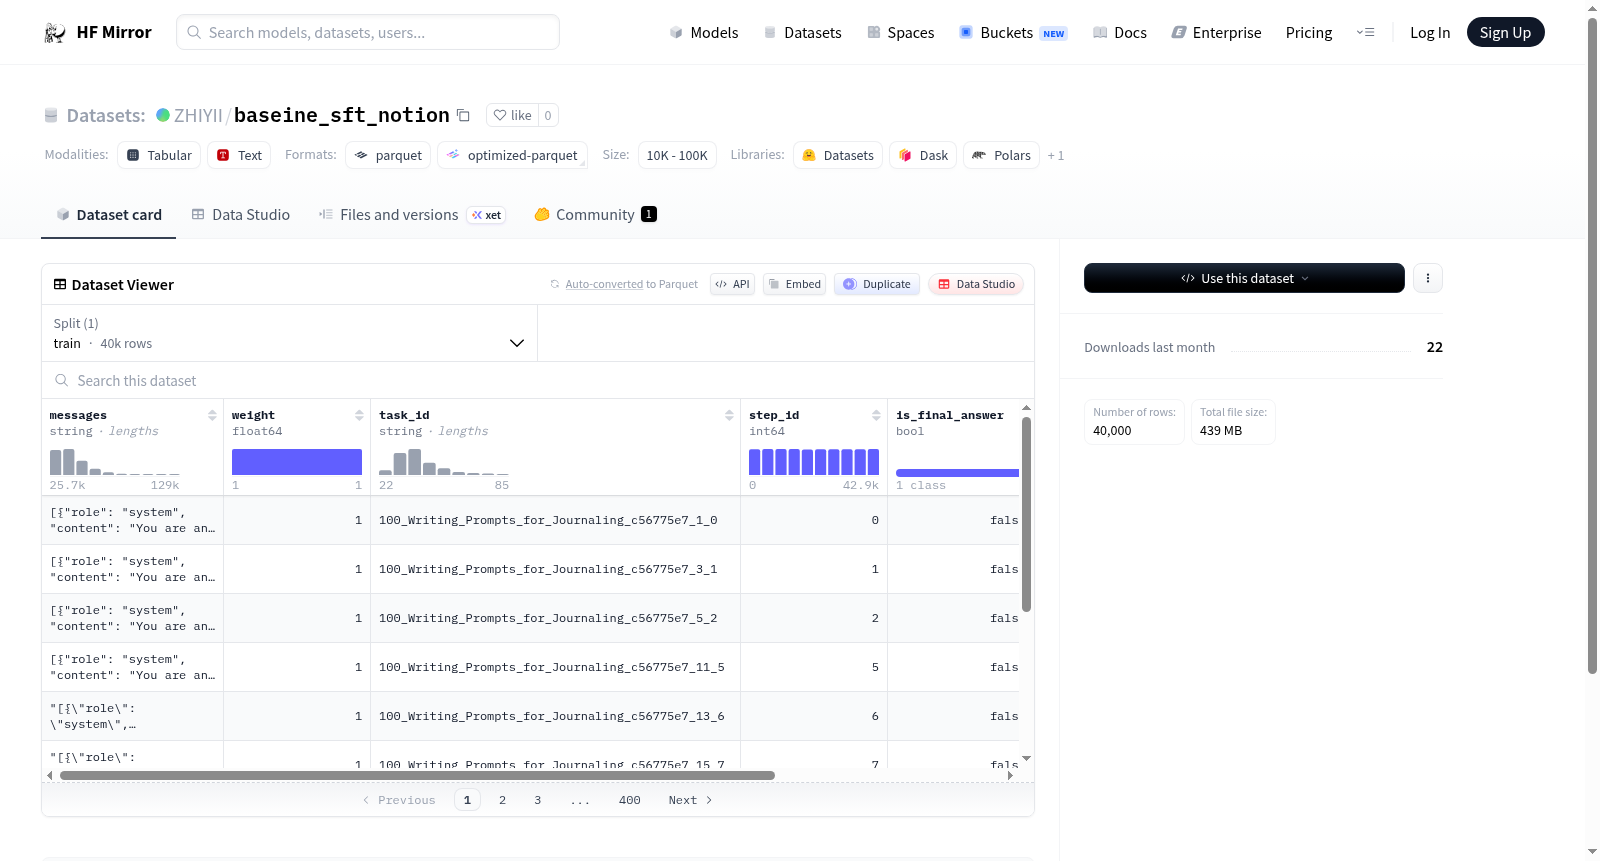Click Log In
Screen dimensions: 1600x861
[1430, 33]
